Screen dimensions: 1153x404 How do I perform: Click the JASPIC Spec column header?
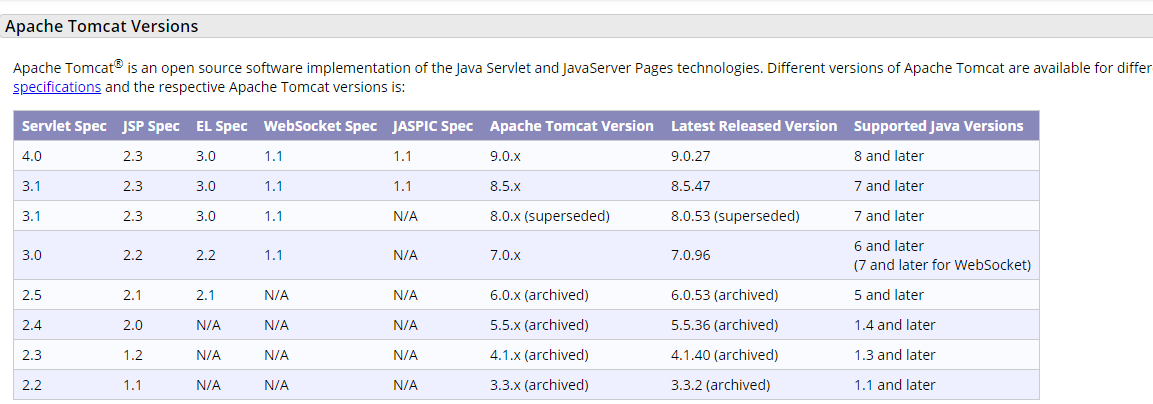click(x=433, y=126)
